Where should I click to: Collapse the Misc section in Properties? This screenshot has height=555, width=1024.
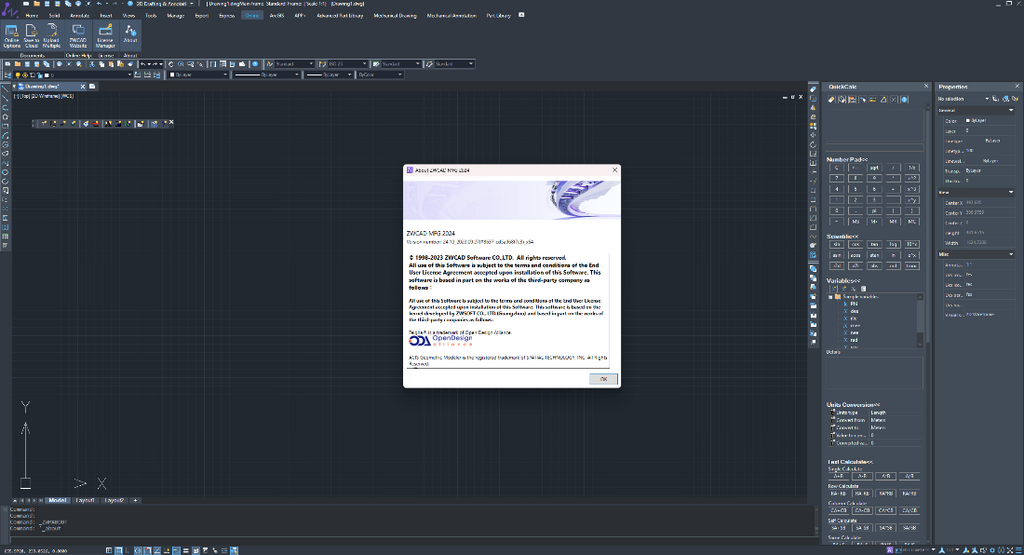click(x=1011, y=255)
